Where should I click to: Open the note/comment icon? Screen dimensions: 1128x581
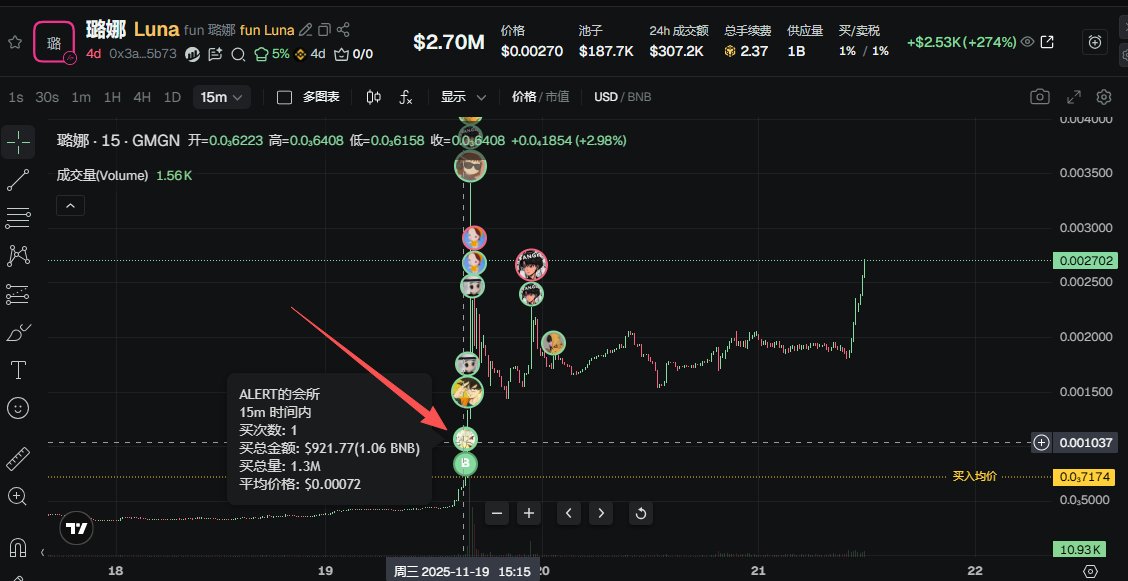215,54
